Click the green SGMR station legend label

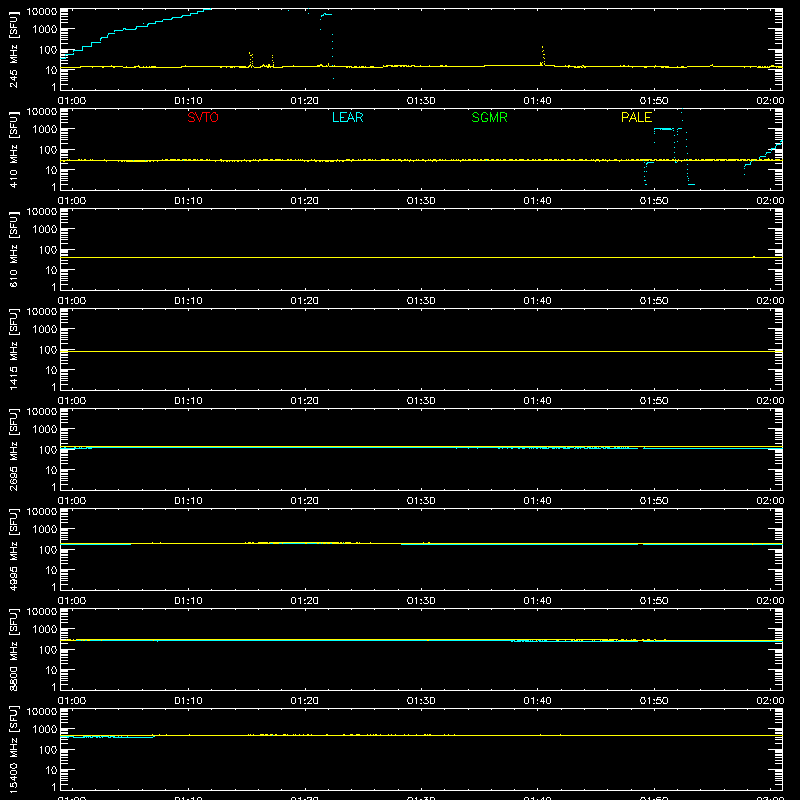[489, 117]
